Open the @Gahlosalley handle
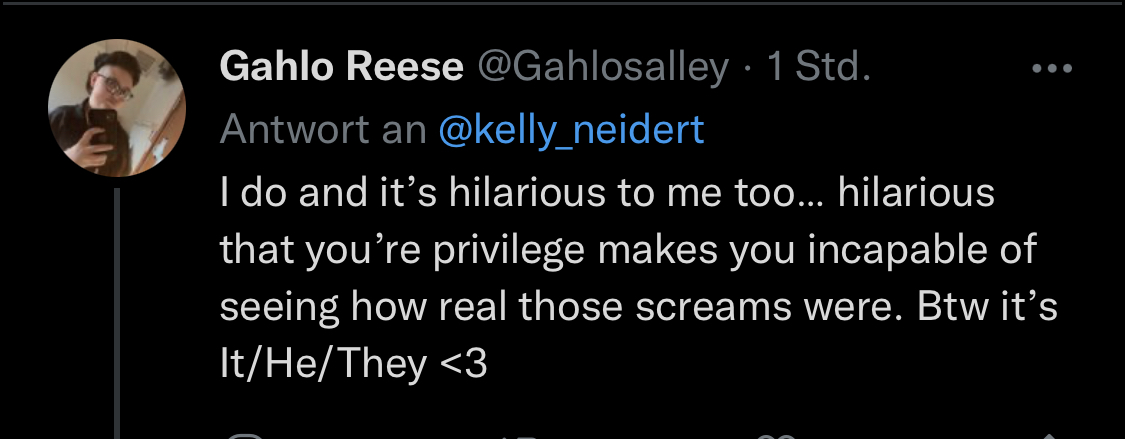1125x439 pixels. pyautogui.click(x=603, y=69)
